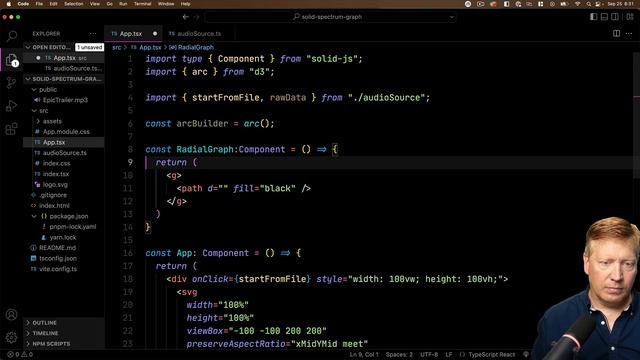Open the Apple menu
The image size is (640, 360).
click(x=8, y=4)
